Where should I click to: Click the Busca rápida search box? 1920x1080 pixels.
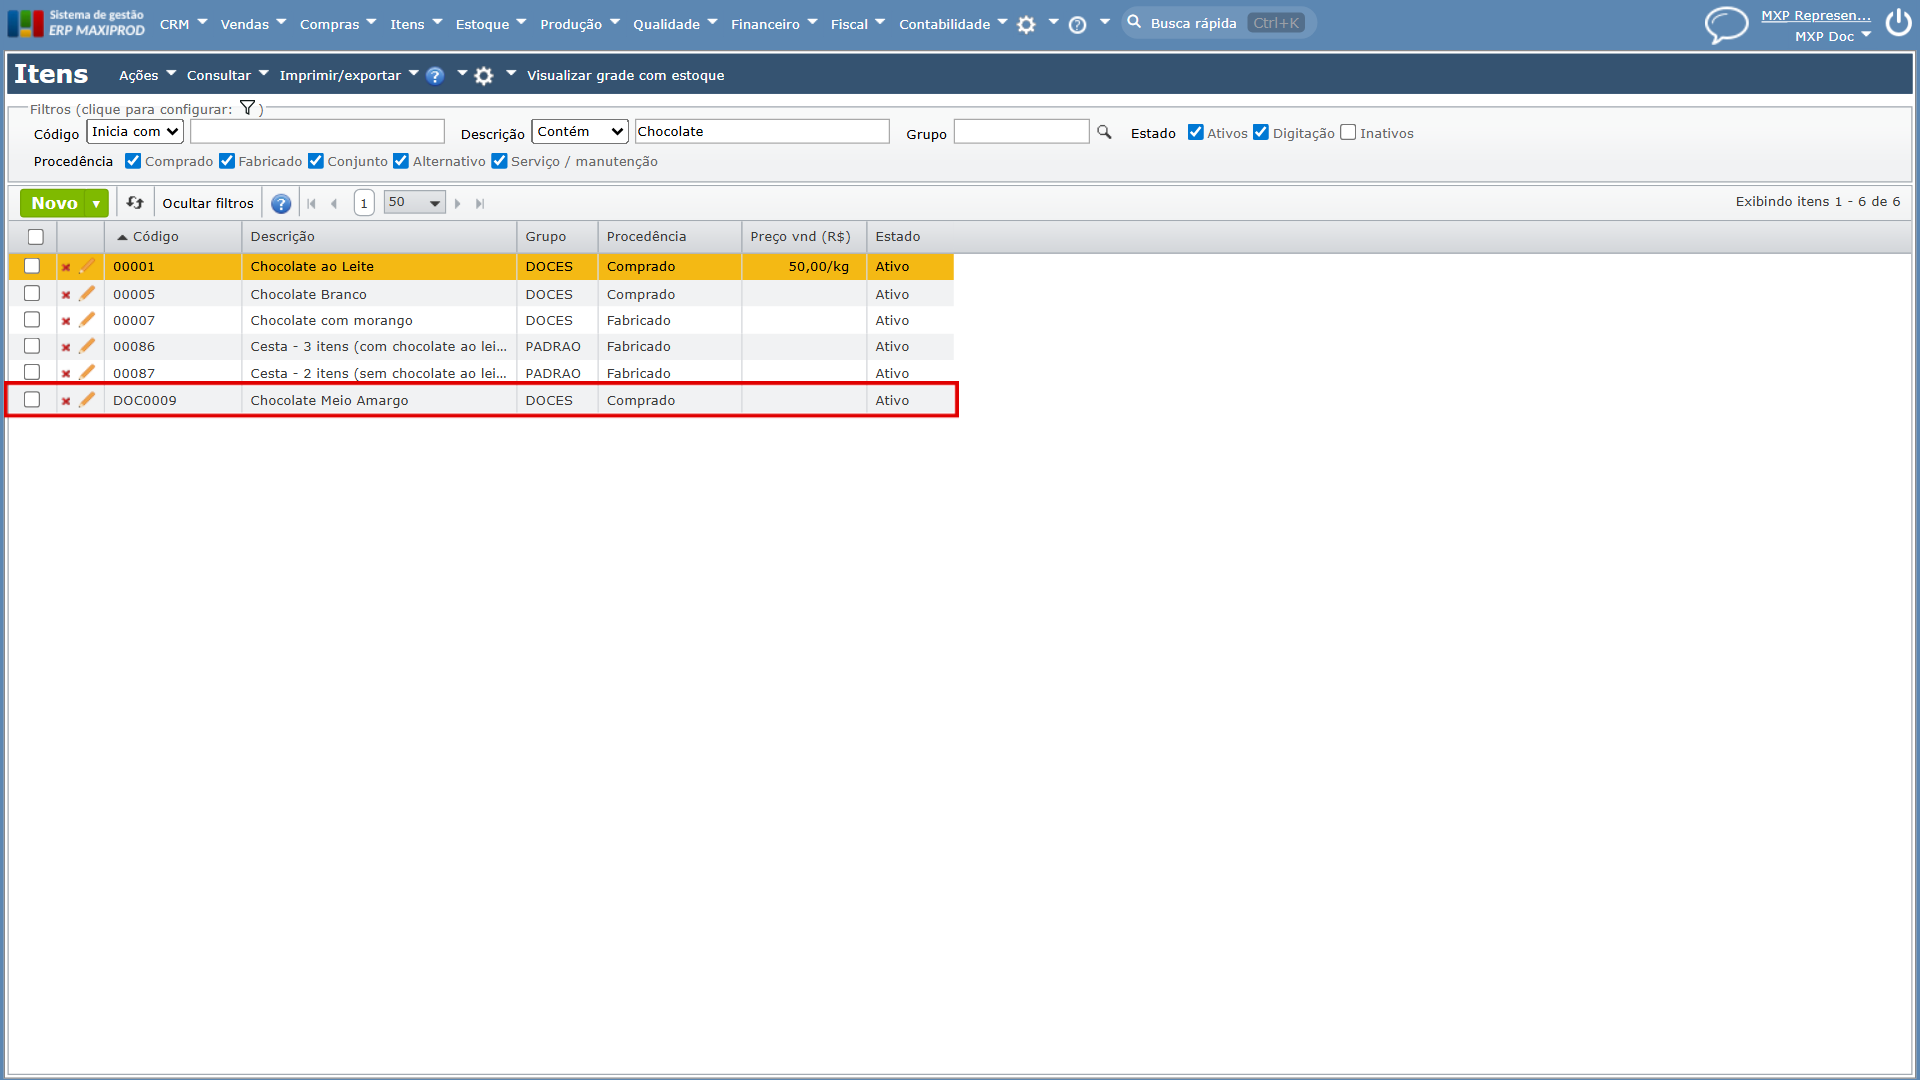pos(1219,23)
